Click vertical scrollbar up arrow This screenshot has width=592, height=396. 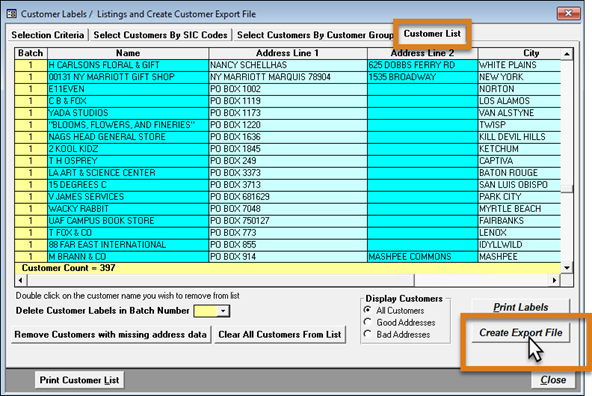(567, 54)
